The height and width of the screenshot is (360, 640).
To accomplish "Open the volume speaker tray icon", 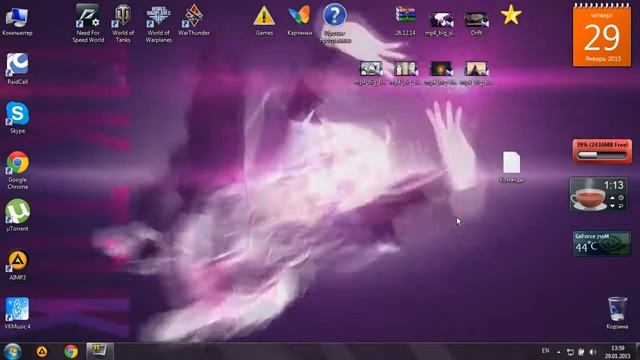I will 593,352.
